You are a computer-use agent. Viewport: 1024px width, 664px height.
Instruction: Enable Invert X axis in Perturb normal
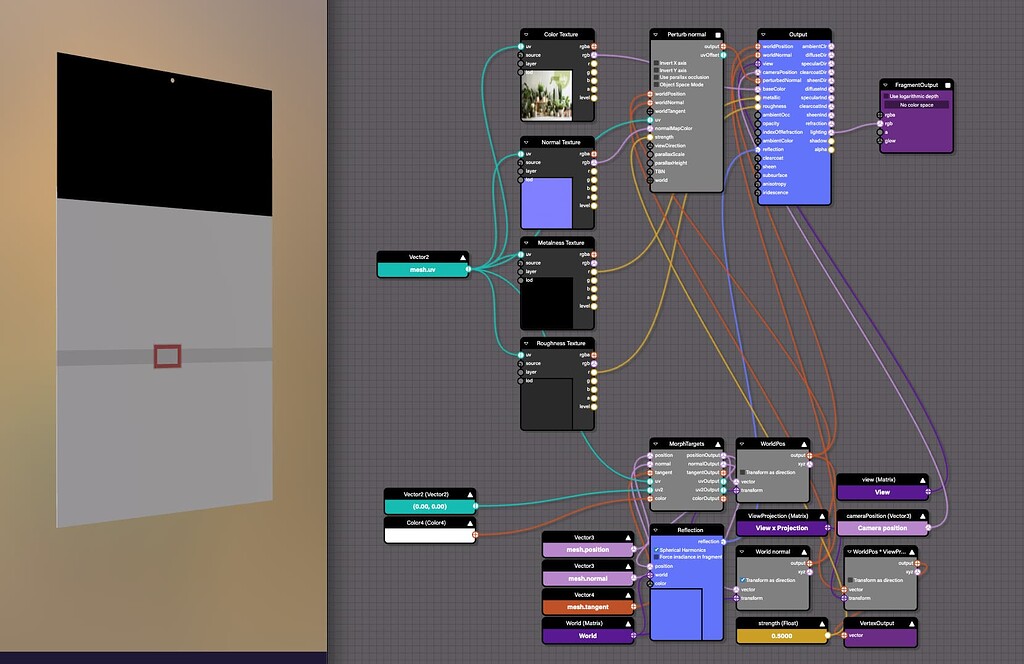[656, 62]
